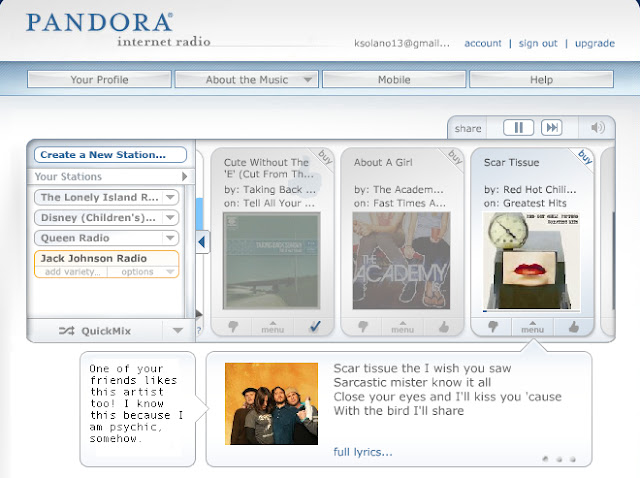Click the Taking Back Sunday album cover

coord(271,260)
